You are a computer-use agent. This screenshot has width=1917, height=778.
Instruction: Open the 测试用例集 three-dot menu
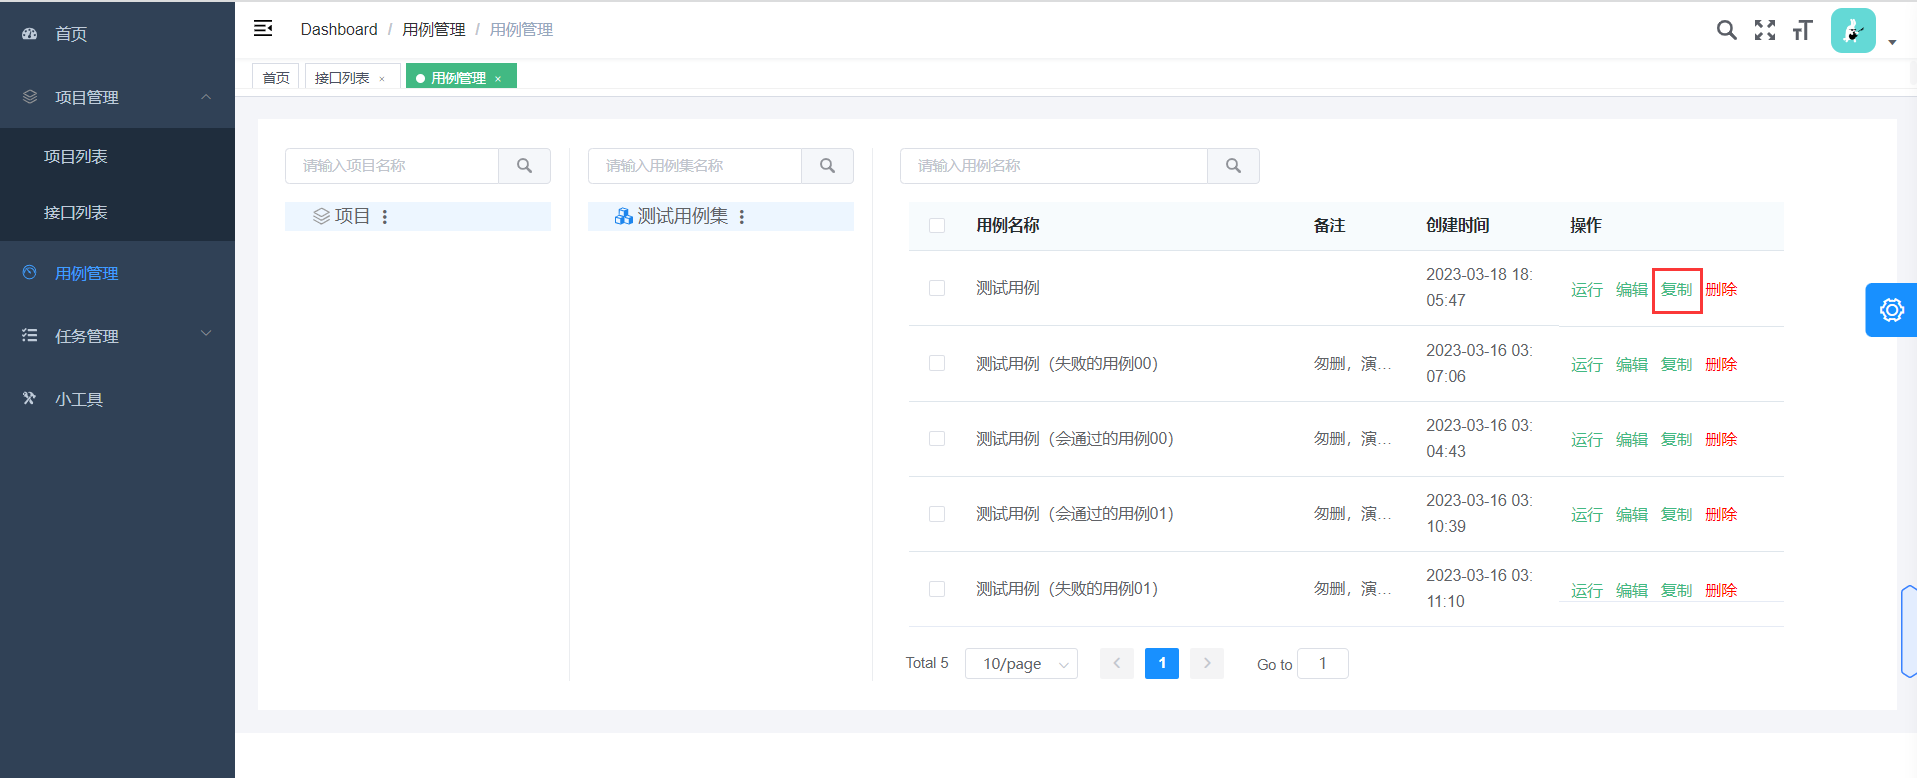pos(742,216)
